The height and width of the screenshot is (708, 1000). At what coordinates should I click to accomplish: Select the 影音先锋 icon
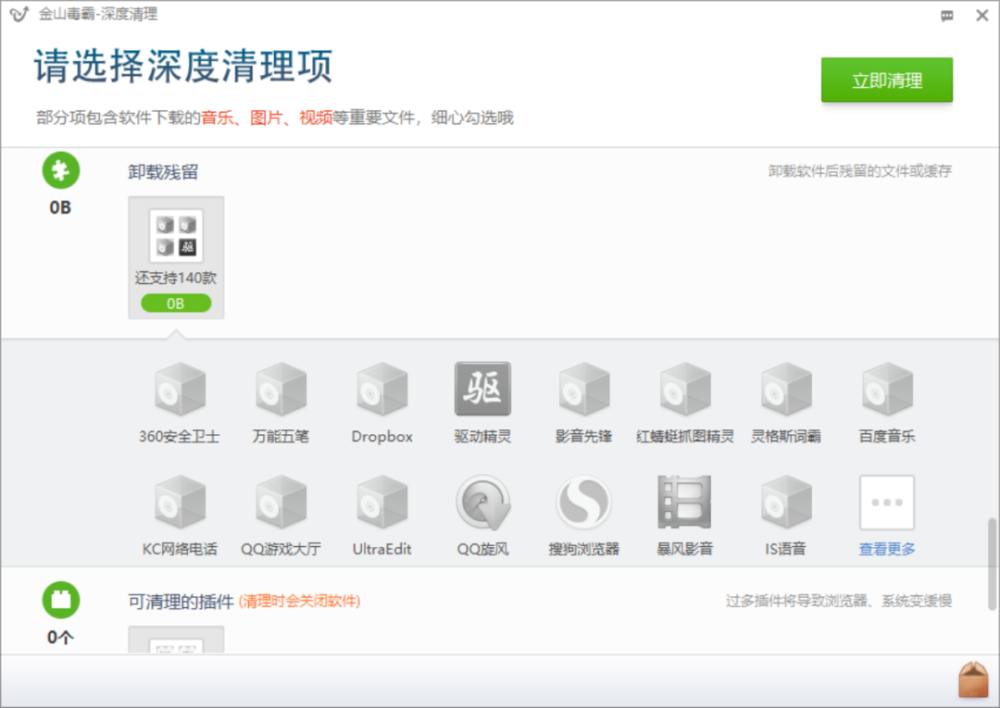(584, 389)
